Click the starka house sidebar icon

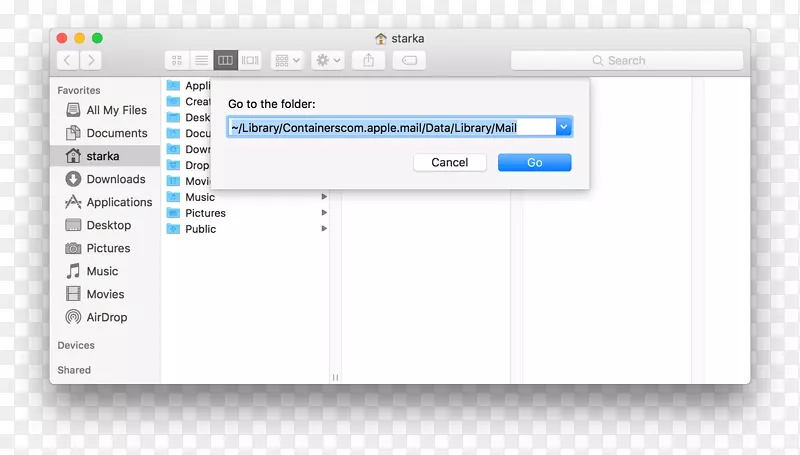coord(73,156)
